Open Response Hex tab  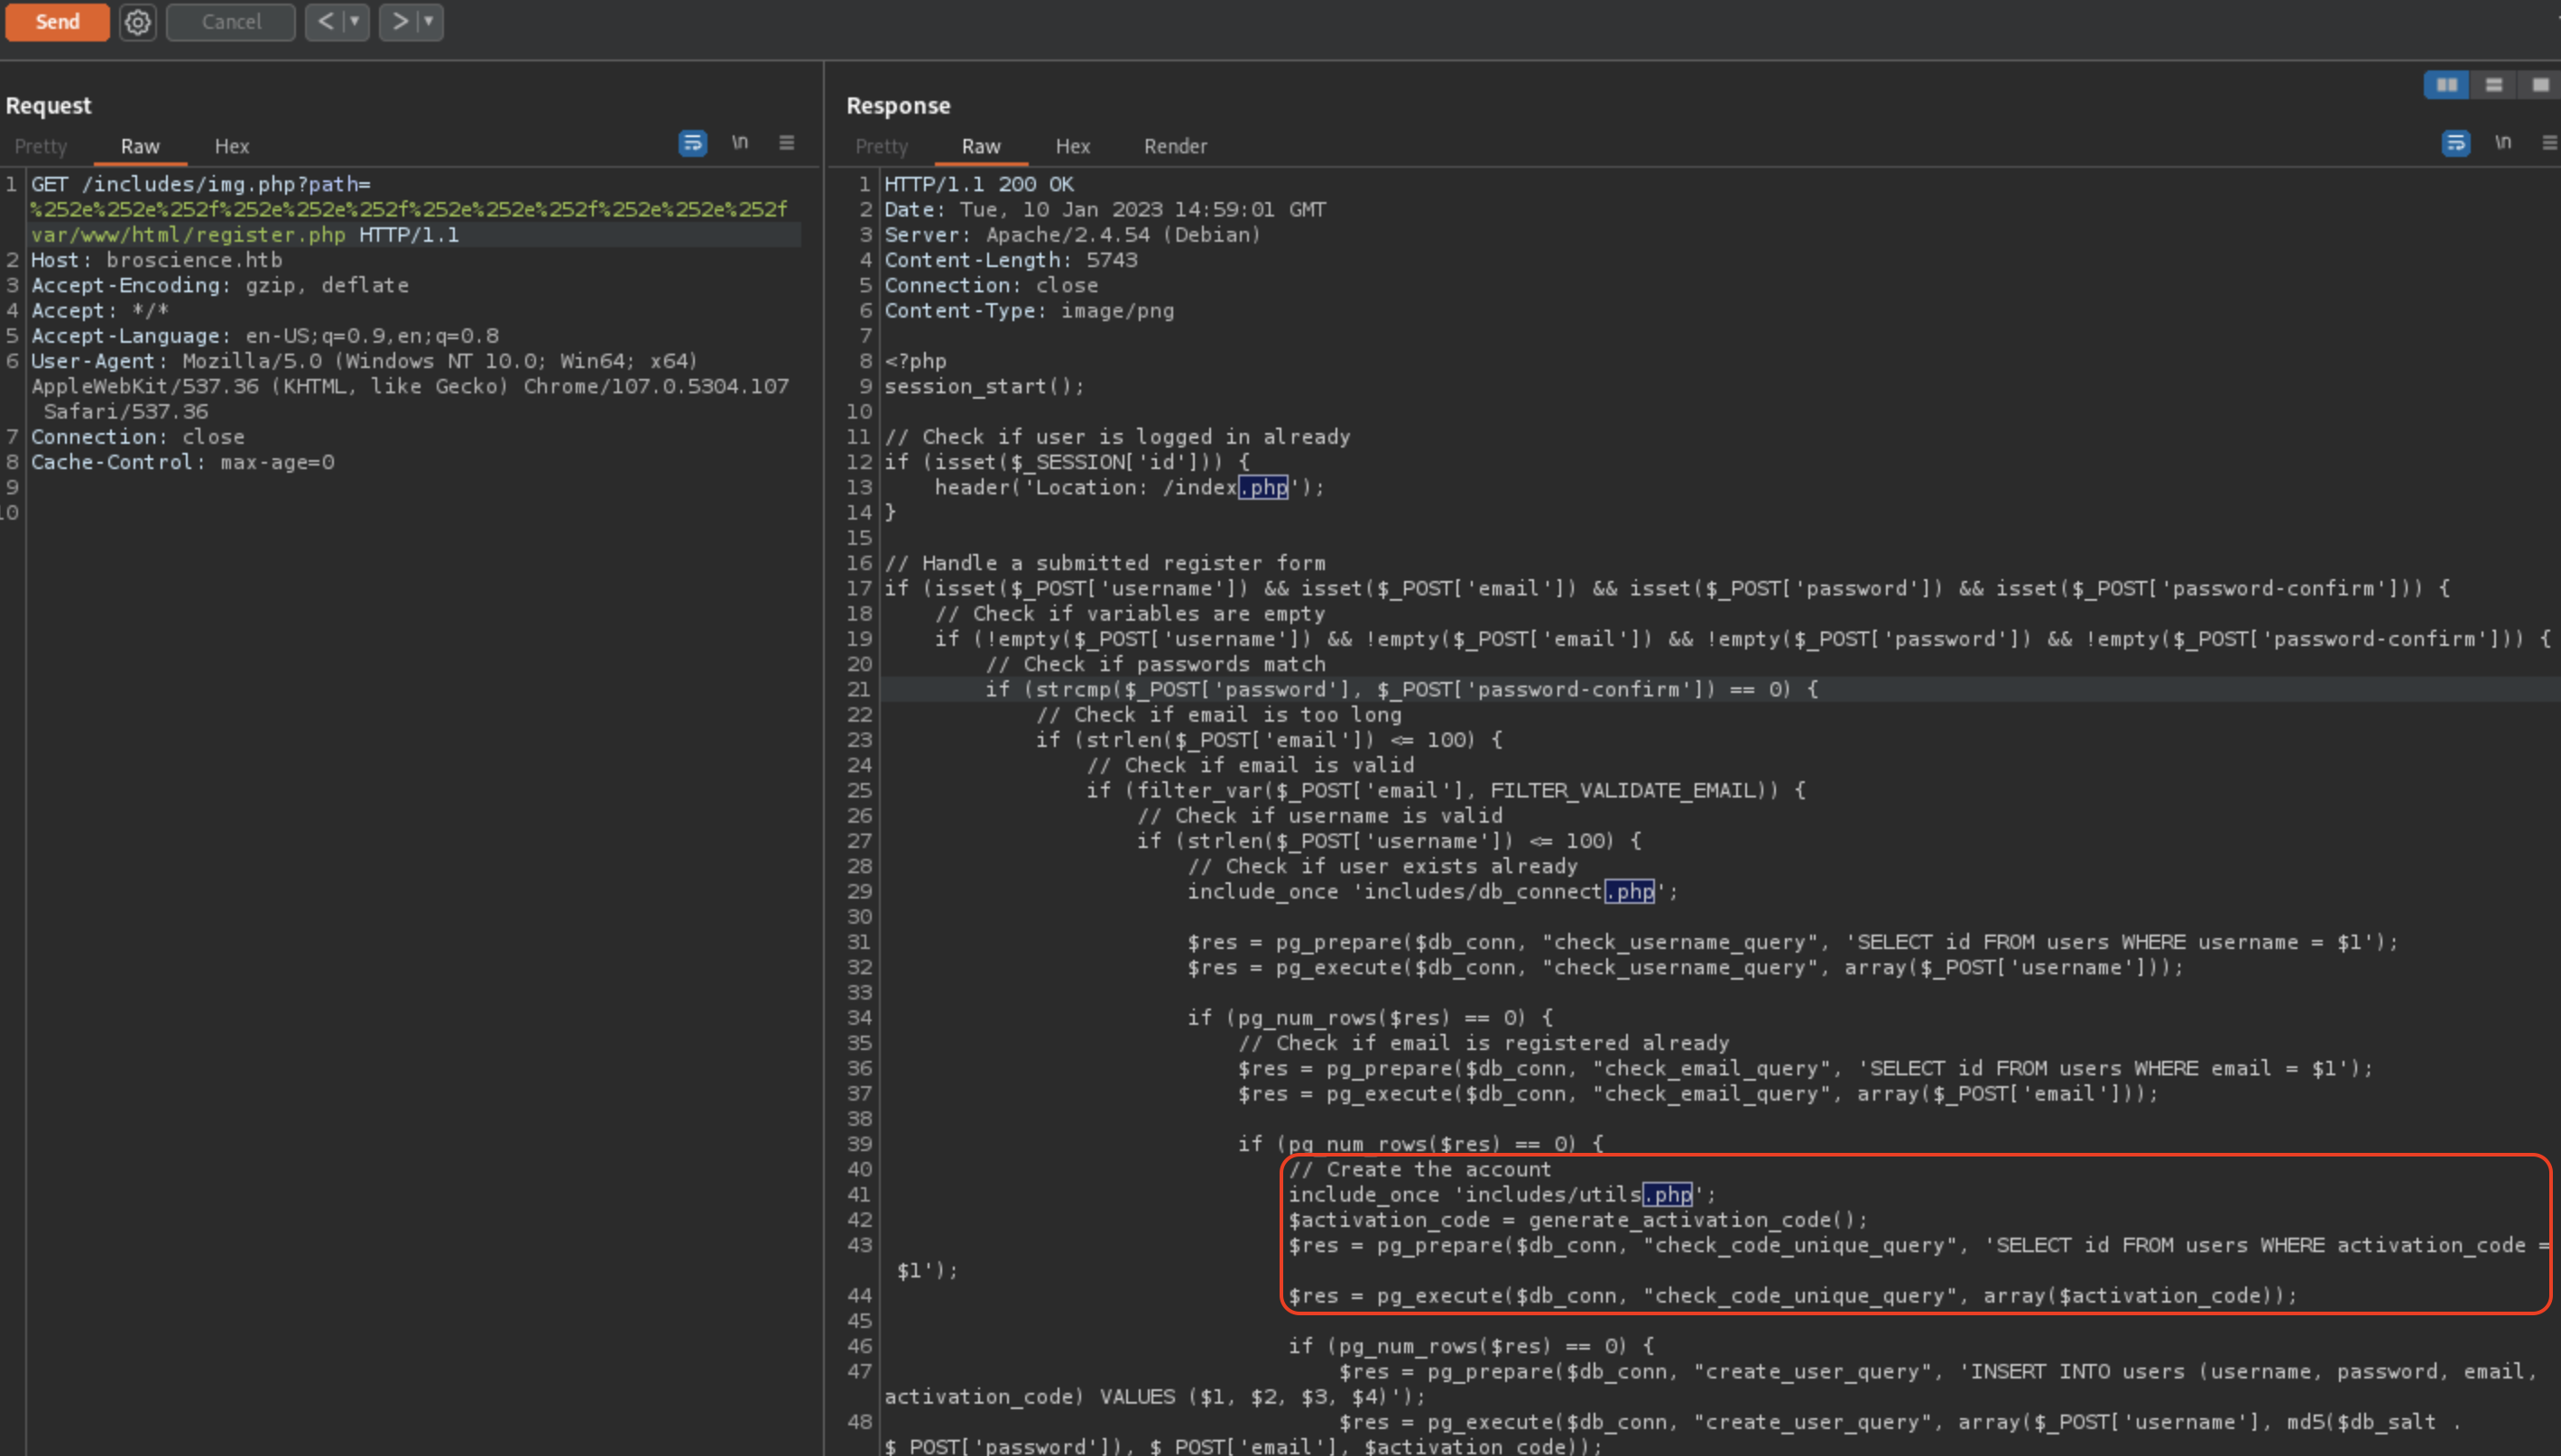click(x=1072, y=146)
